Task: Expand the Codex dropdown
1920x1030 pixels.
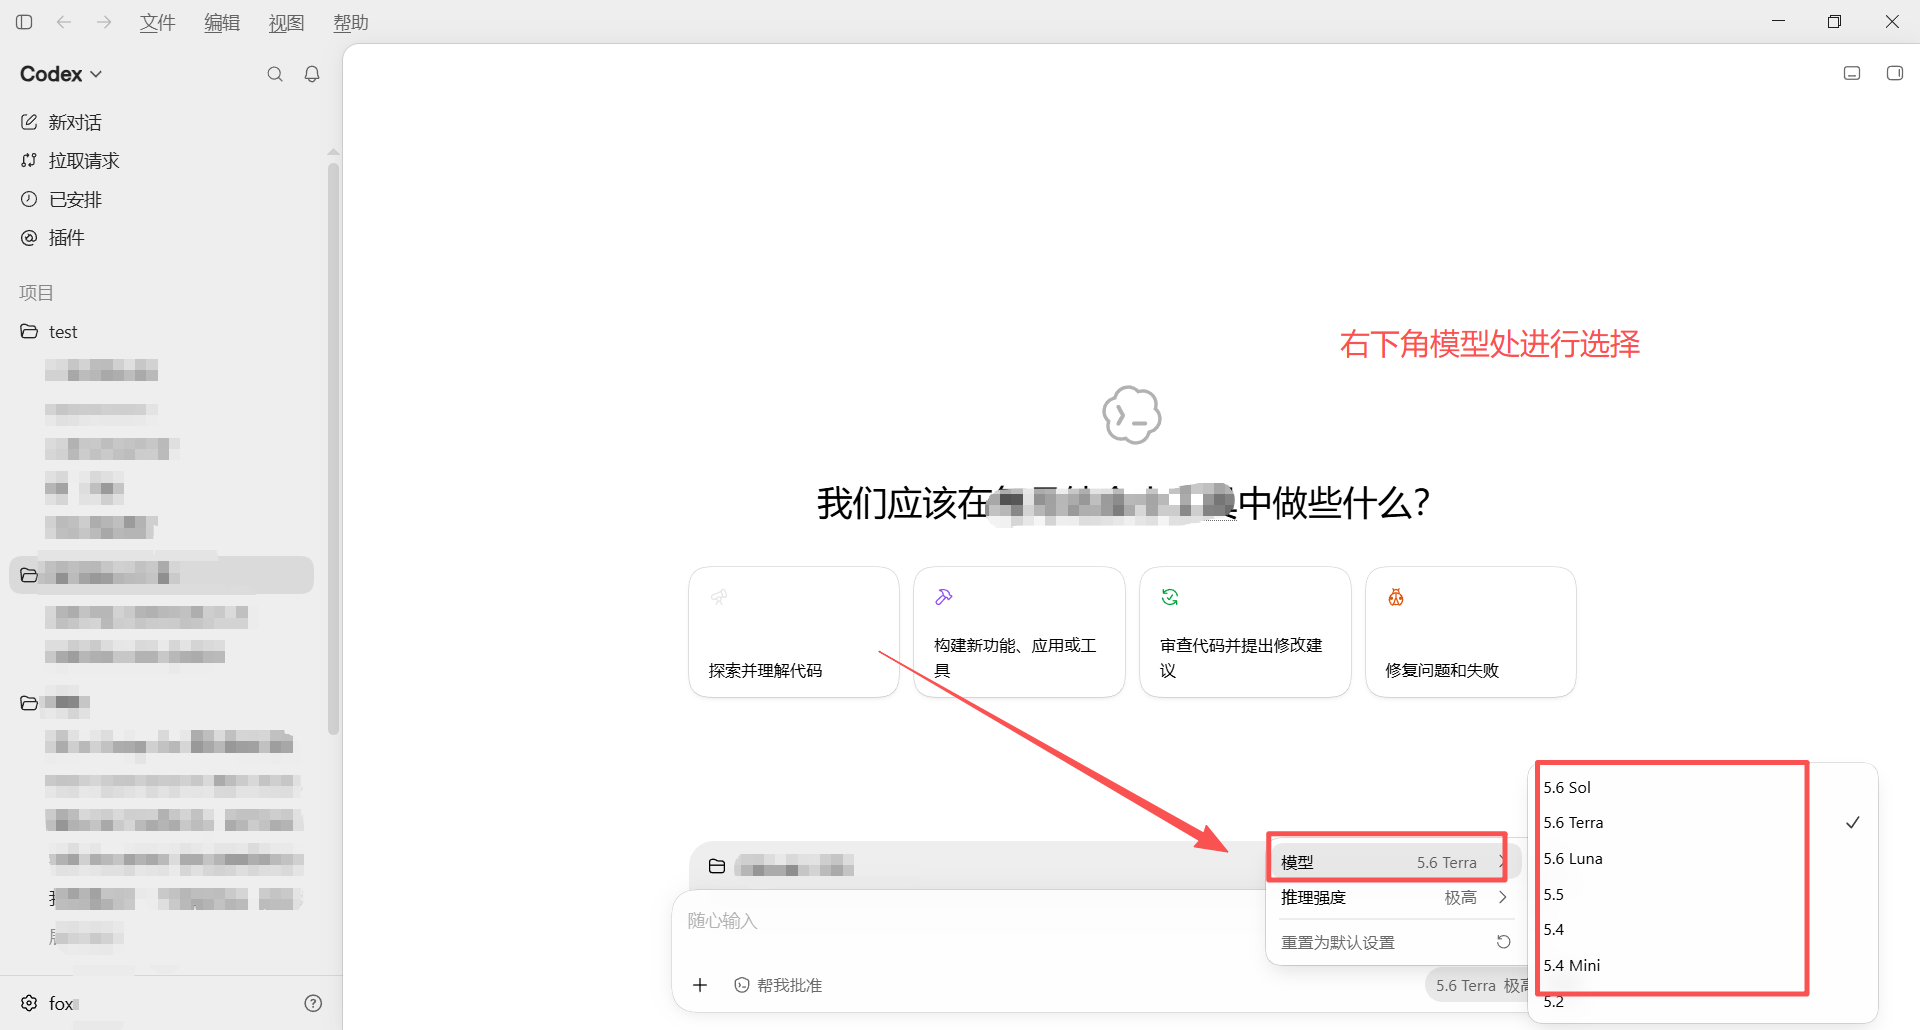Action: (61, 74)
